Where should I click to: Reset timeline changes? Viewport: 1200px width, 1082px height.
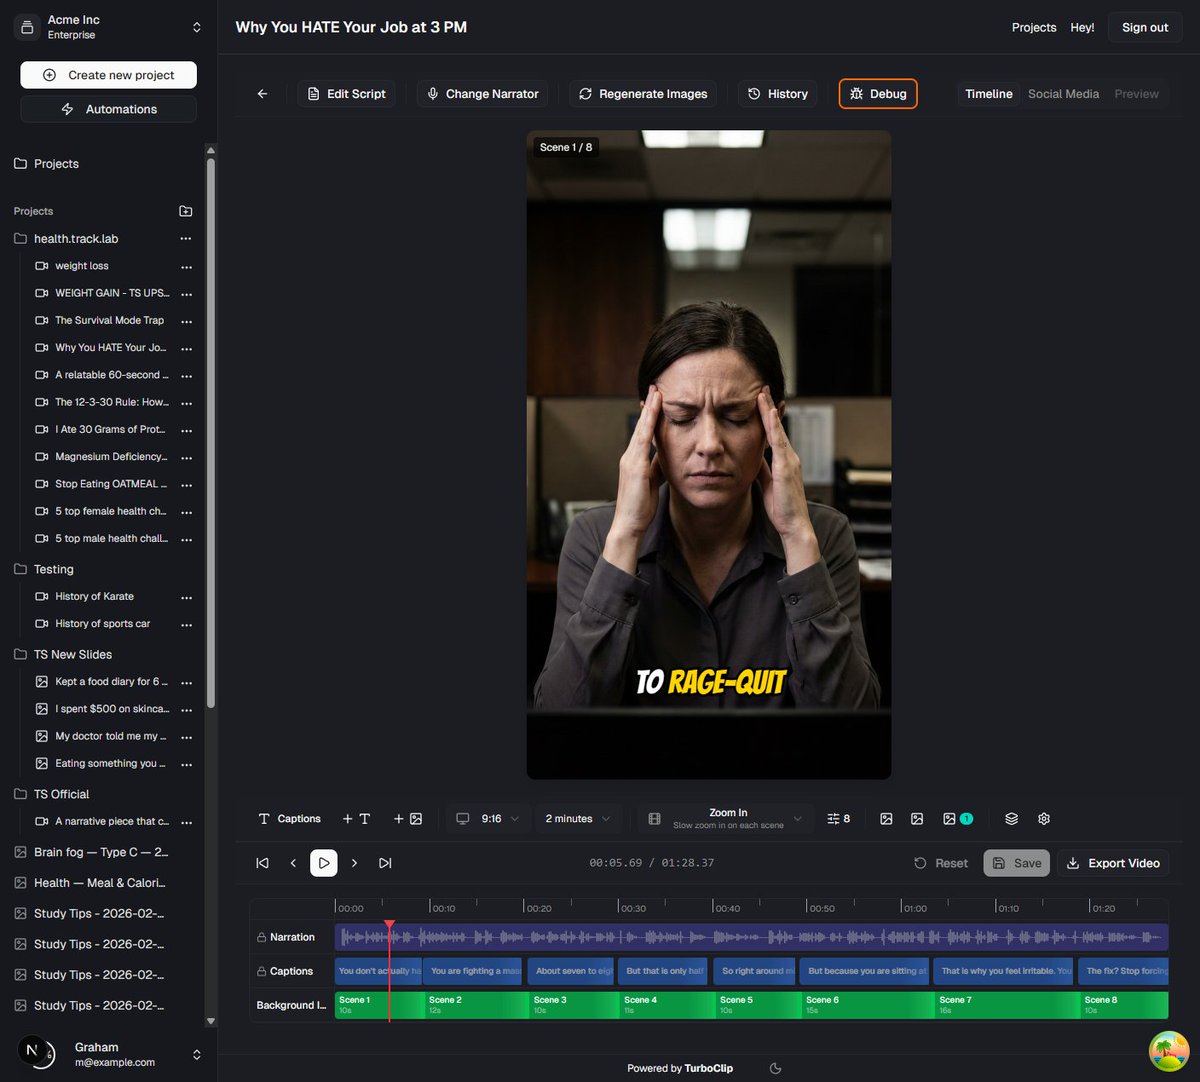pos(941,863)
